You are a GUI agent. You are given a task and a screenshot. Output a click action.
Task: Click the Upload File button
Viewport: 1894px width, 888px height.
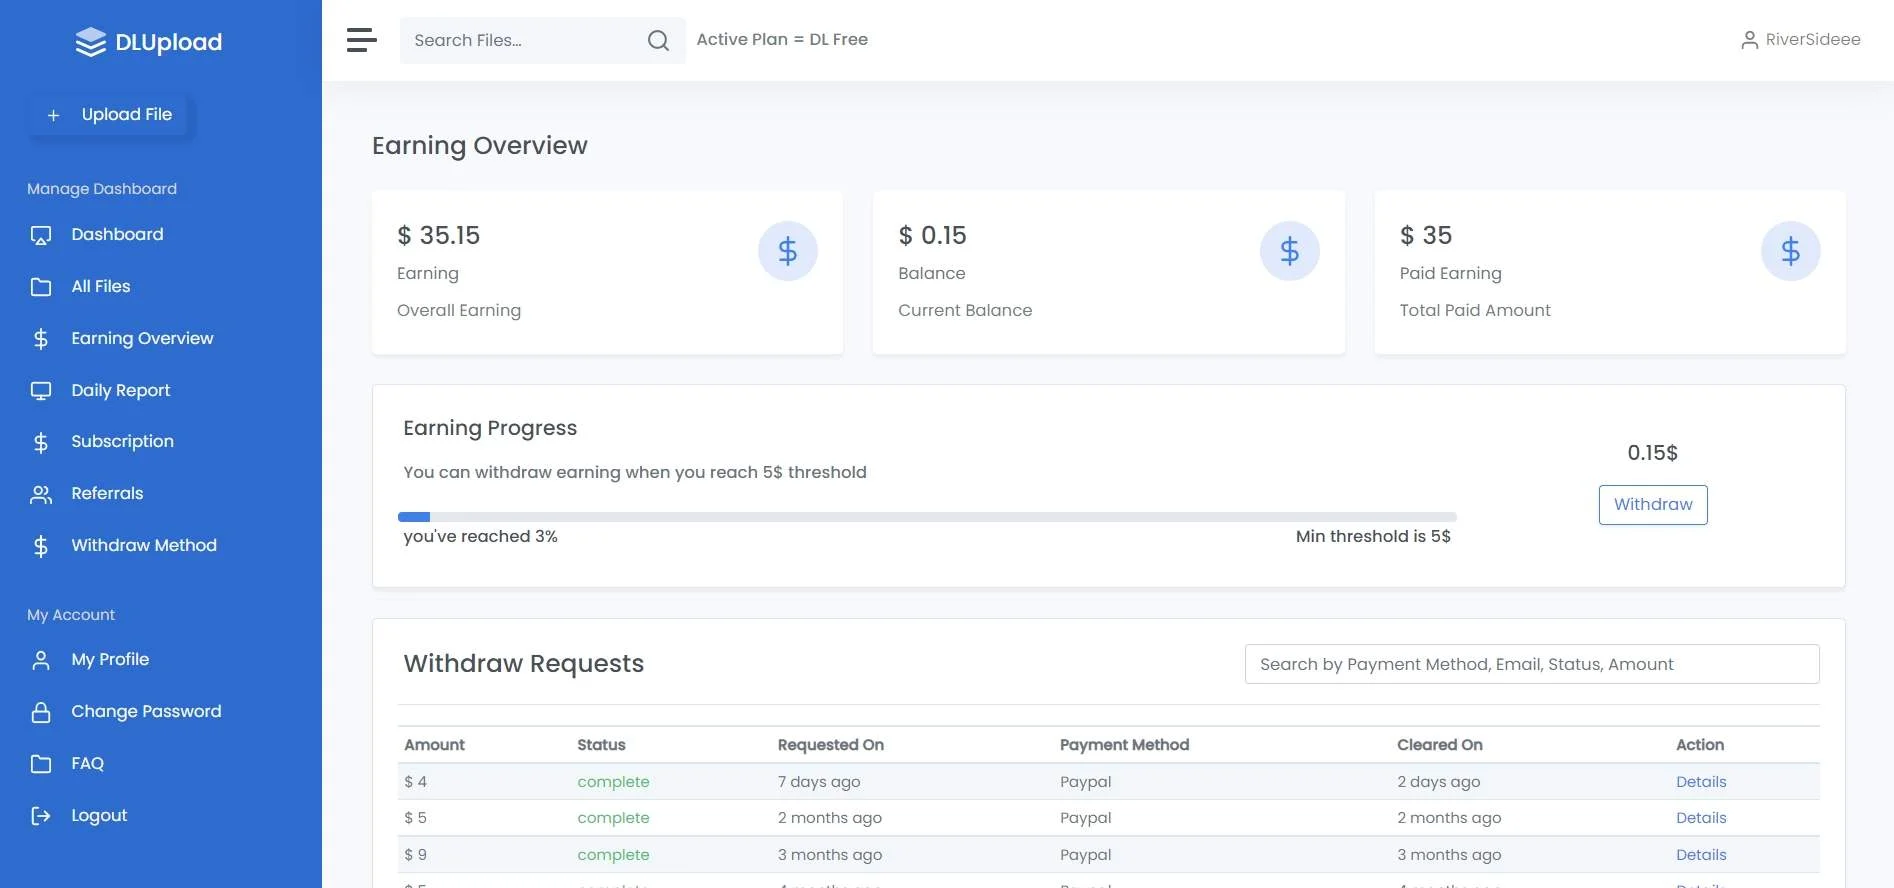pos(109,115)
